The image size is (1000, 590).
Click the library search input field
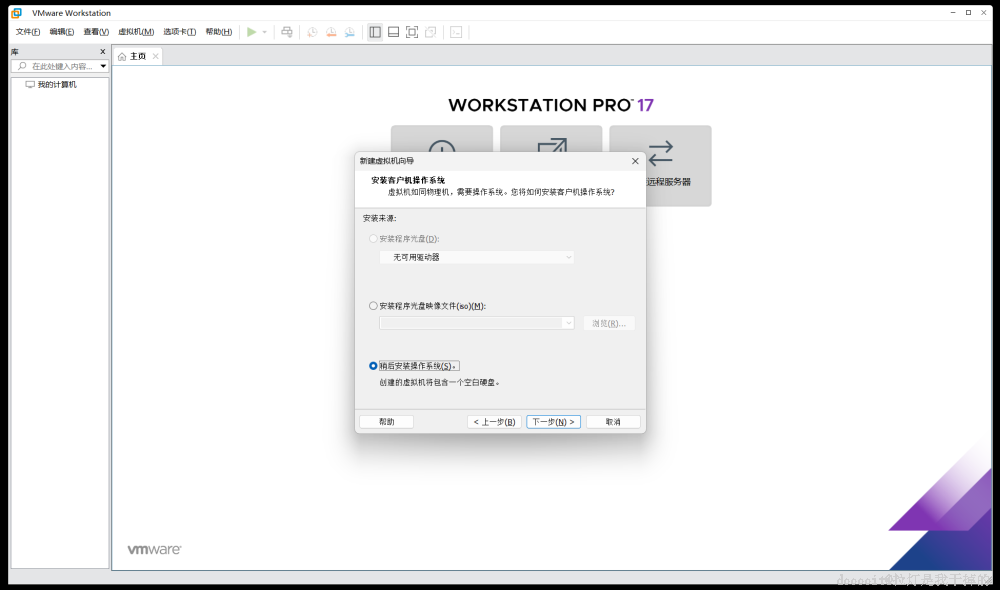[62, 66]
